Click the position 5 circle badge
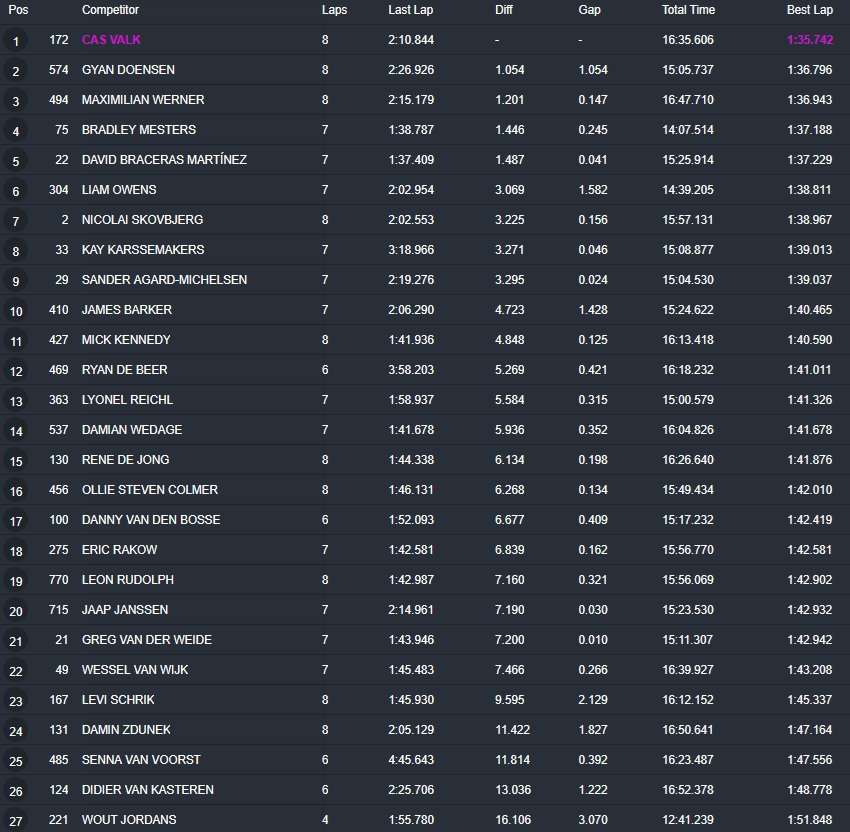The image size is (850, 832). [x=16, y=161]
